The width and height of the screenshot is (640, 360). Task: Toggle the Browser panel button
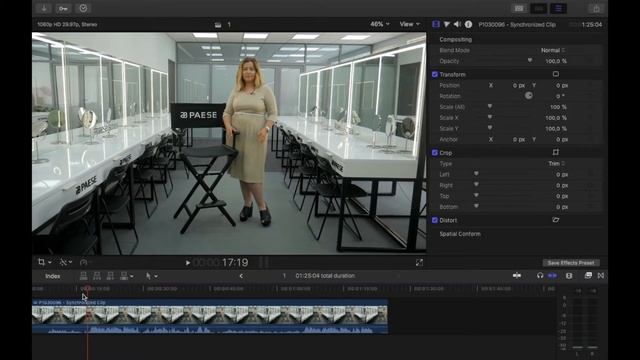(519, 8)
